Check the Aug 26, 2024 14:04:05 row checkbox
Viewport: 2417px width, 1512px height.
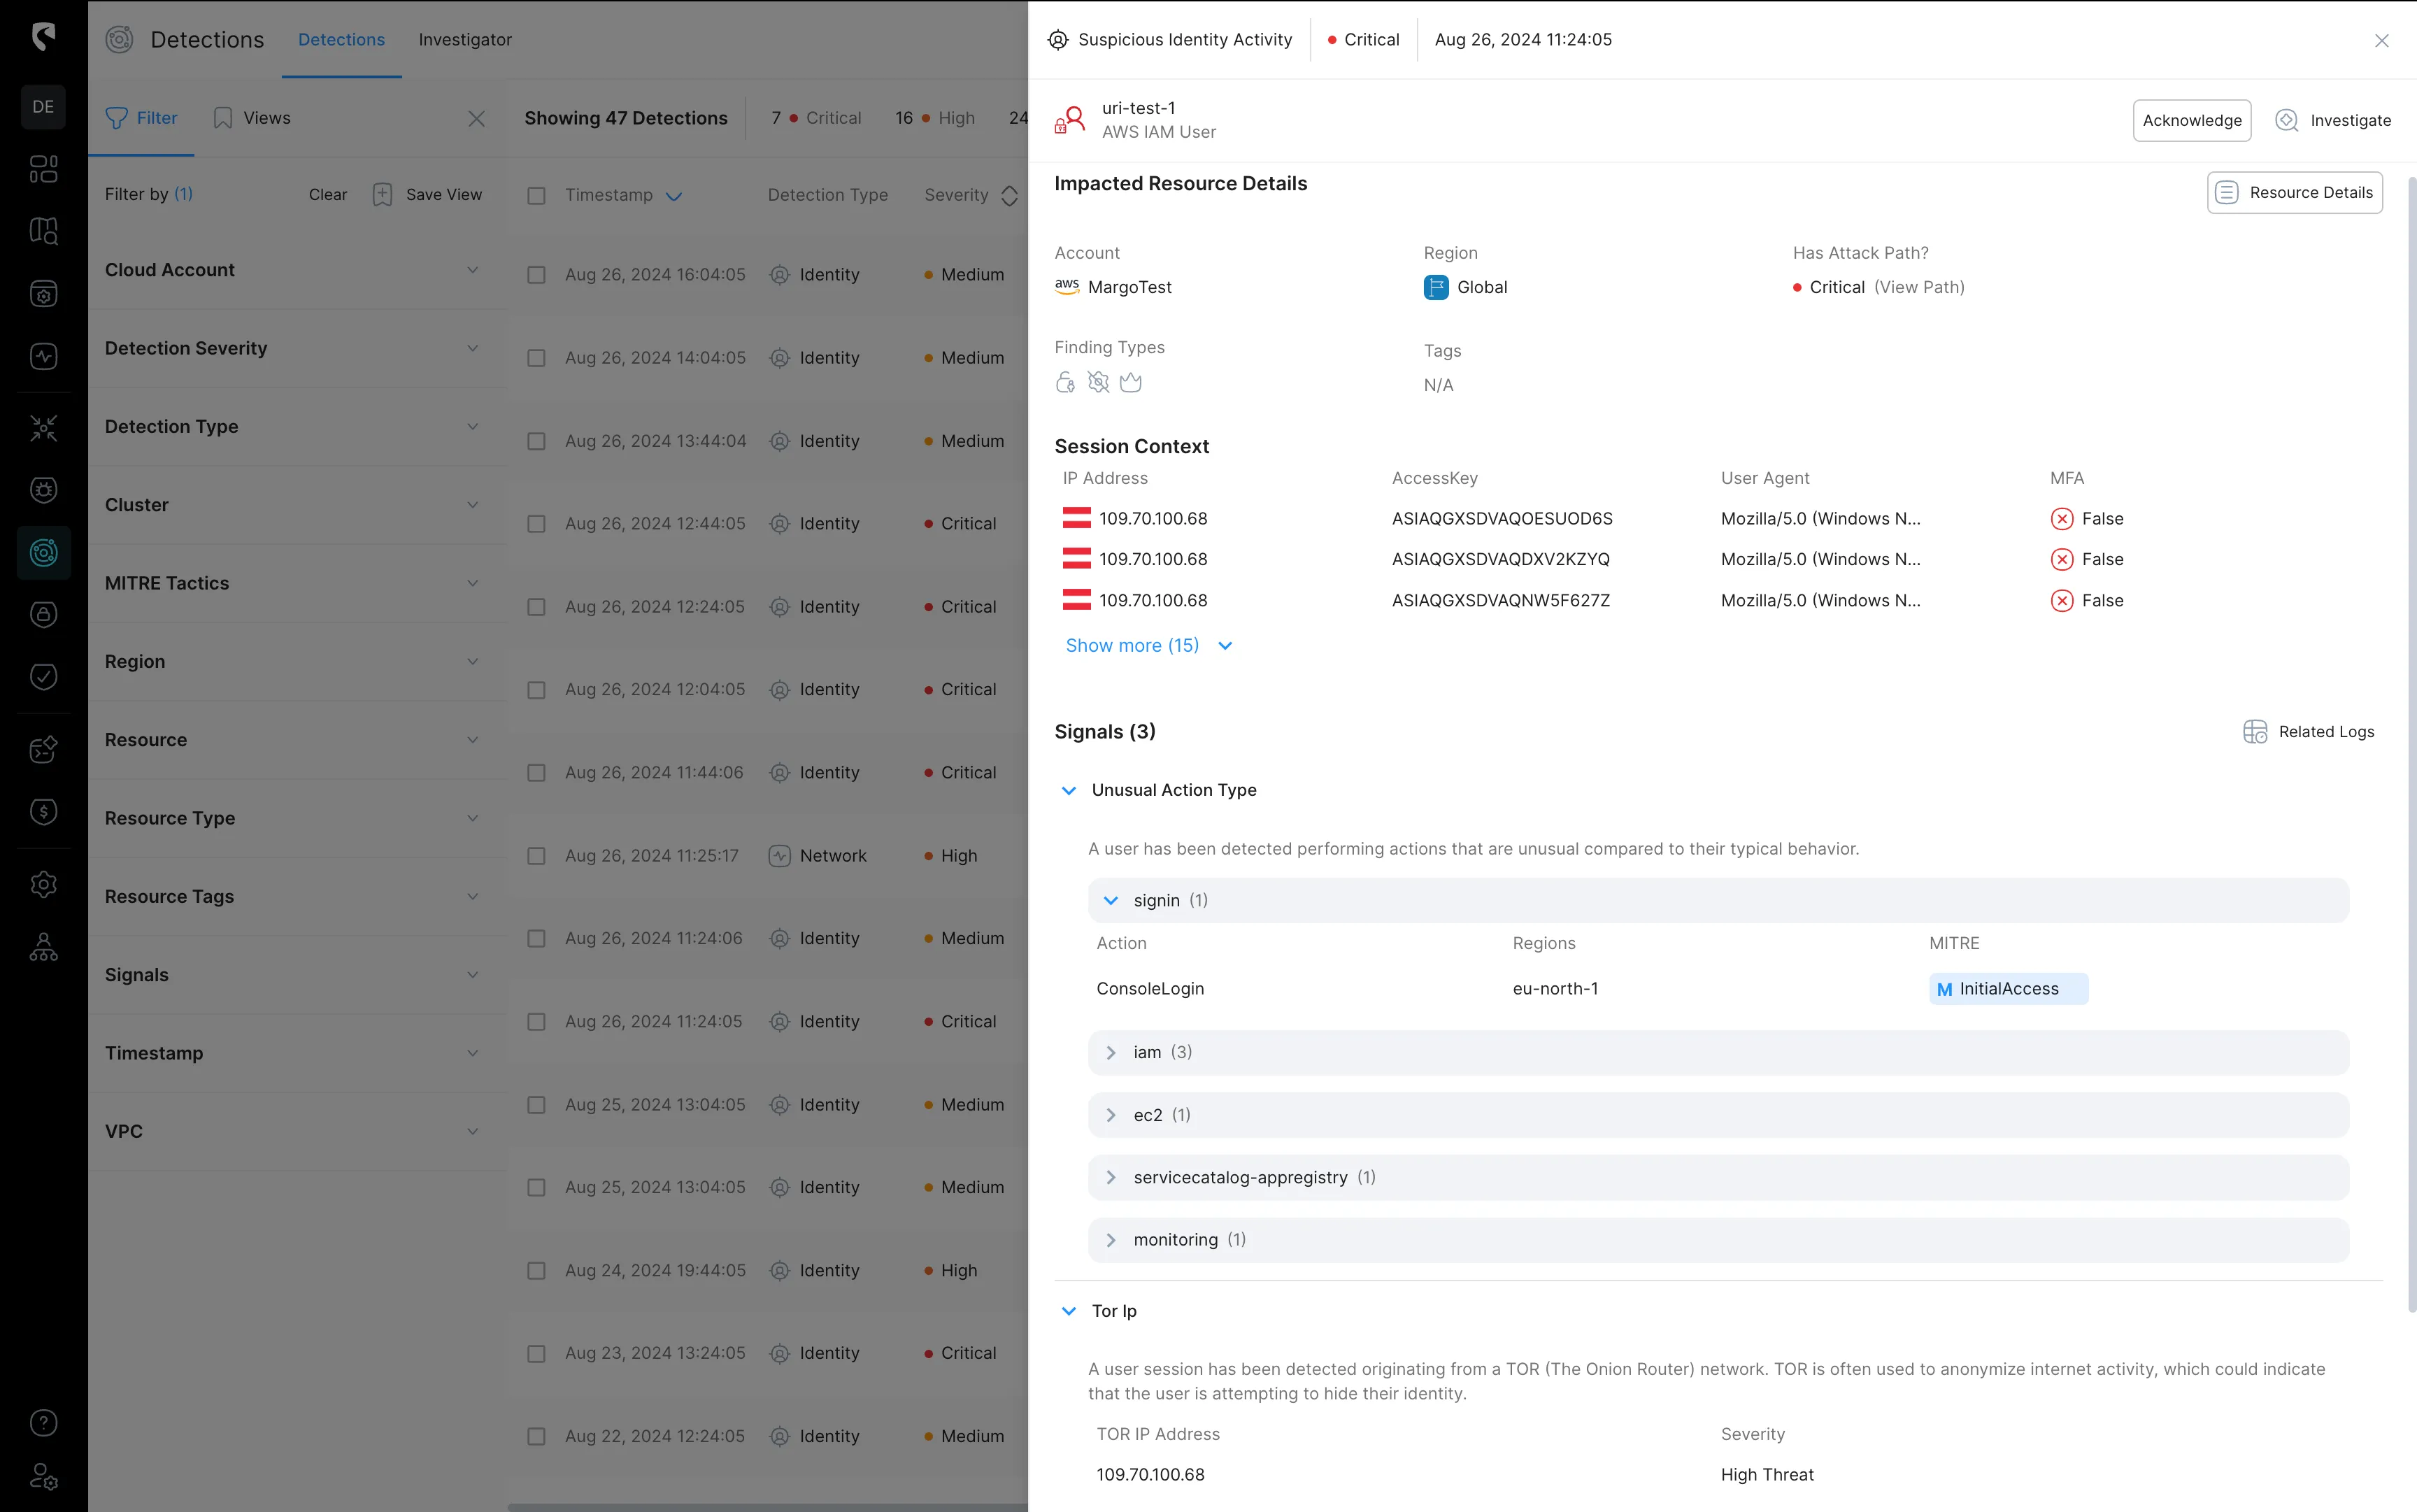[x=537, y=358]
